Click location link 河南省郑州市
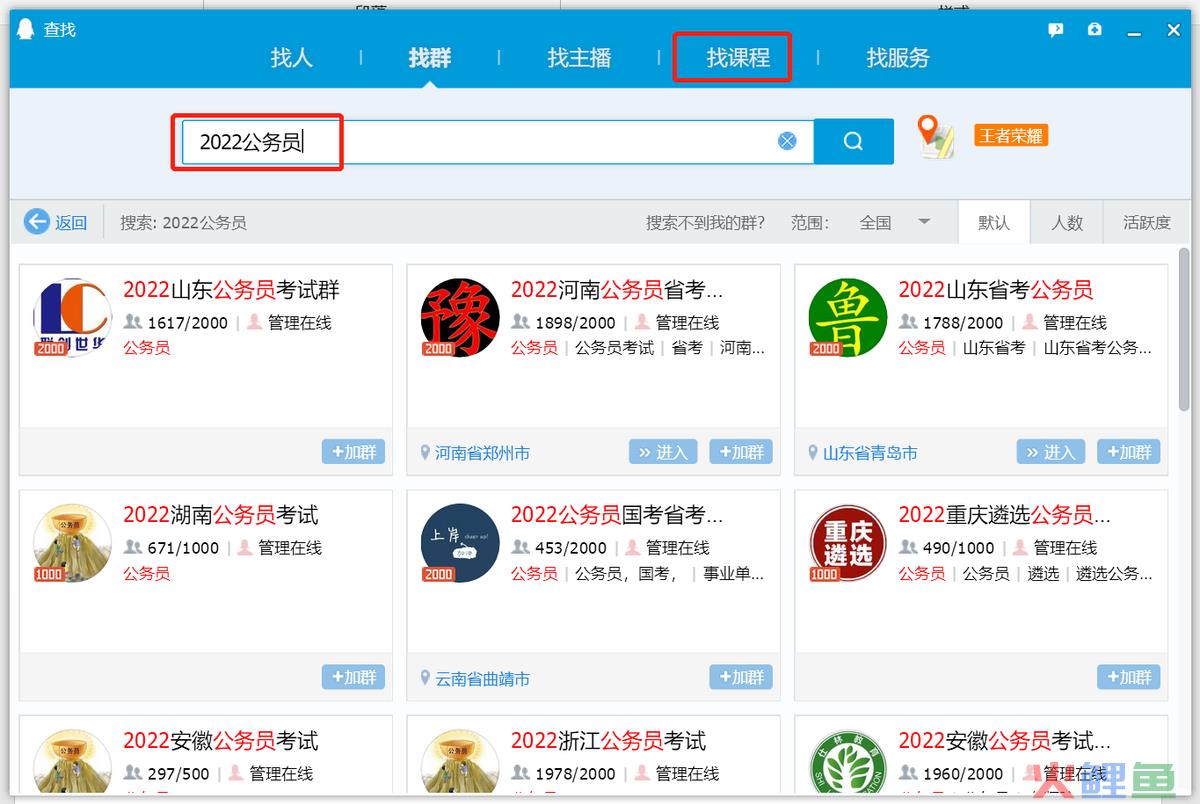1200x804 pixels. click(482, 453)
